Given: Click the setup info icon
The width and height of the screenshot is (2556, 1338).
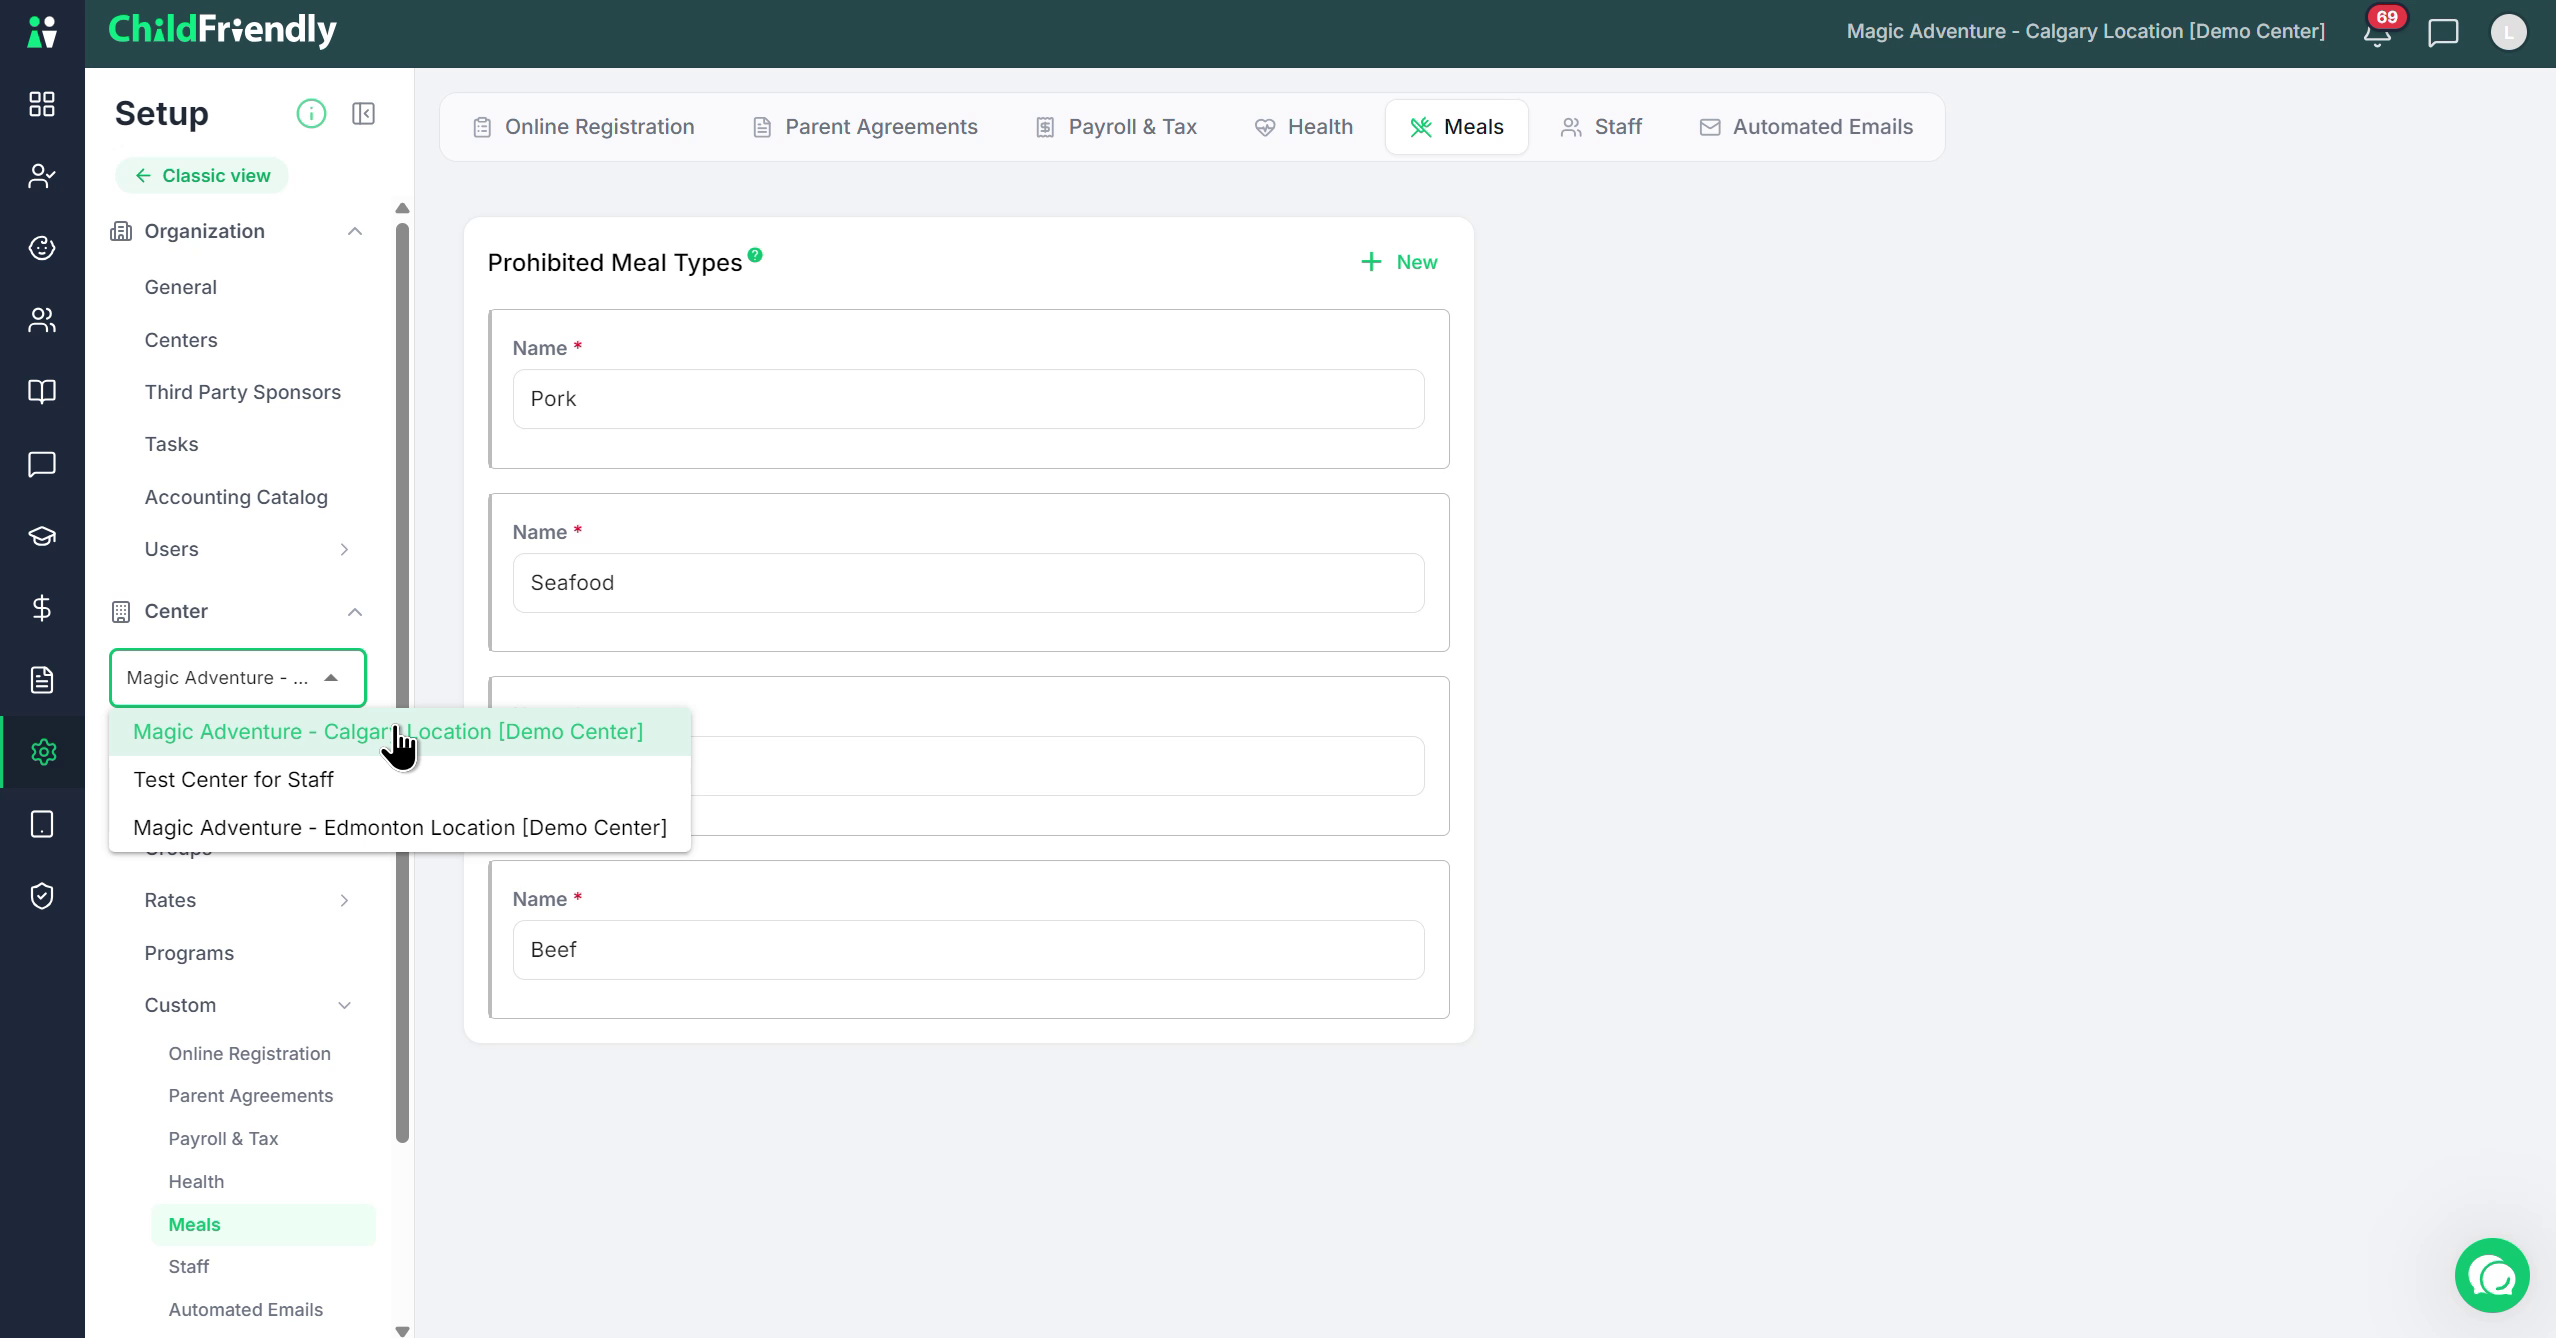Looking at the screenshot, I should (x=311, y=114).
